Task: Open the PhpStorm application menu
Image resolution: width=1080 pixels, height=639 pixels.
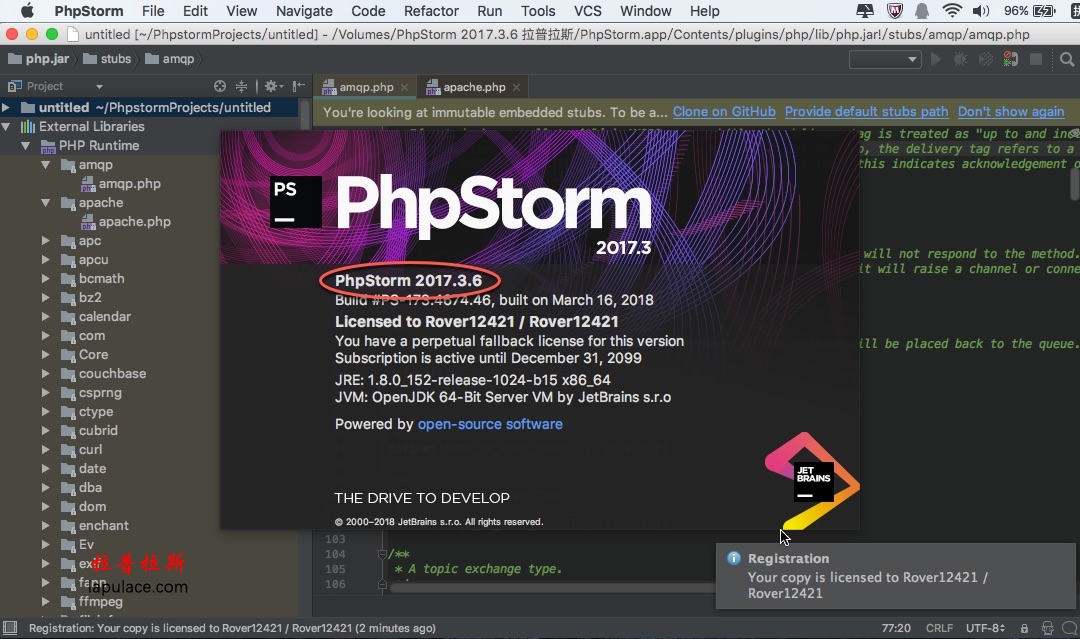Action: pos(89,11)
